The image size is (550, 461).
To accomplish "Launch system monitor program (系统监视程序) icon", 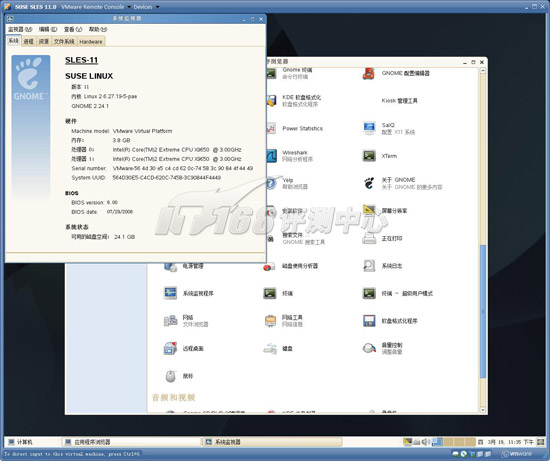I will (170, 293).
